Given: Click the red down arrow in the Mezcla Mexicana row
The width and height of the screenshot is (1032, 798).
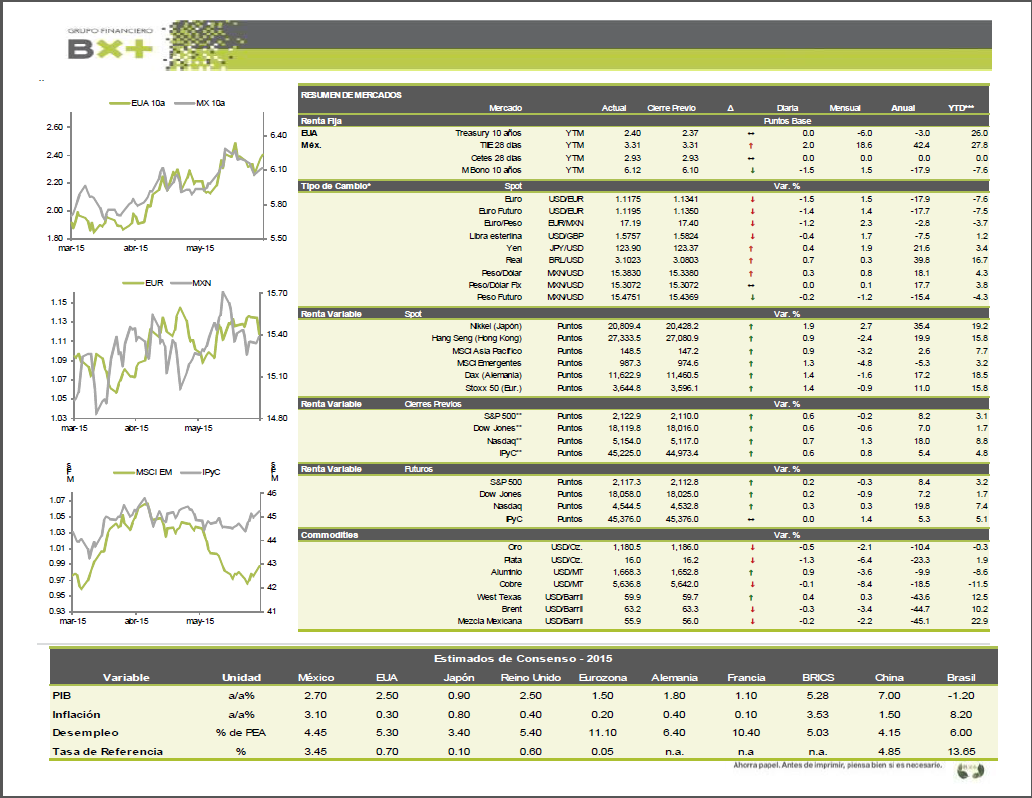Looking at the screenshot, I should [x=752, y=622].
